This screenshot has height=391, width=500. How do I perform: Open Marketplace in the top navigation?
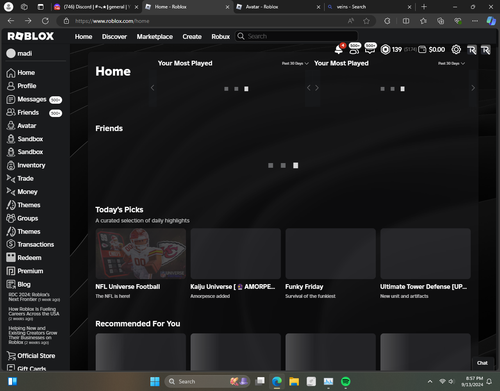tap(155, 36)
